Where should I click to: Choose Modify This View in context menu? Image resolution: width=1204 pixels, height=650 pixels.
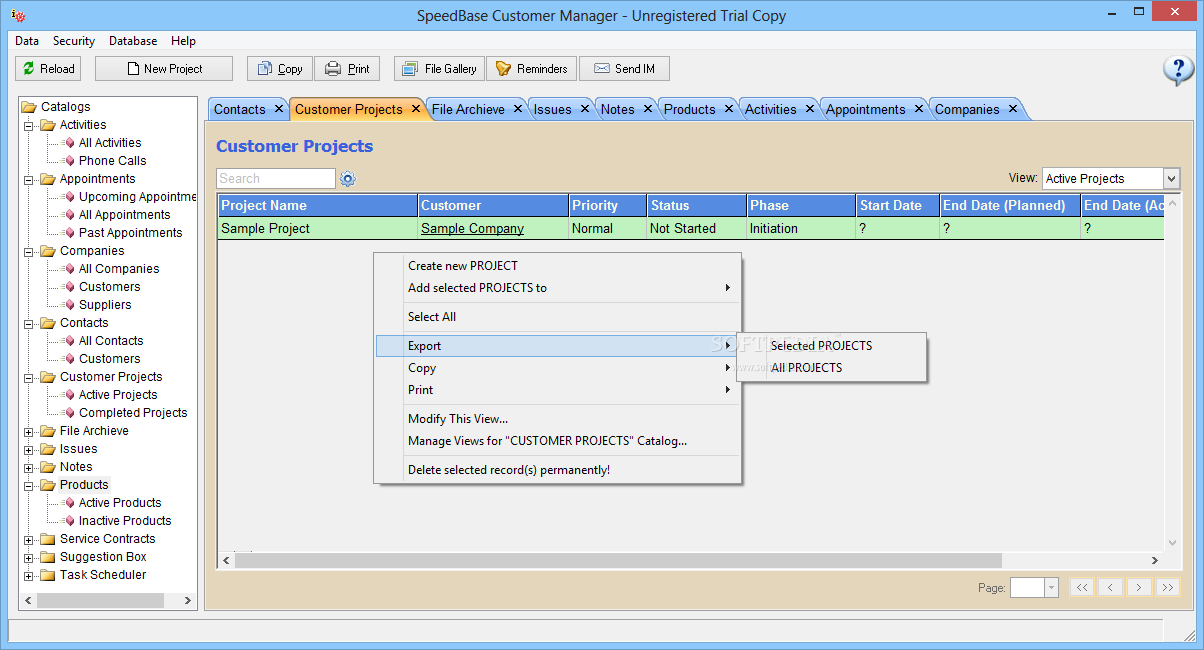click(558, 419)
